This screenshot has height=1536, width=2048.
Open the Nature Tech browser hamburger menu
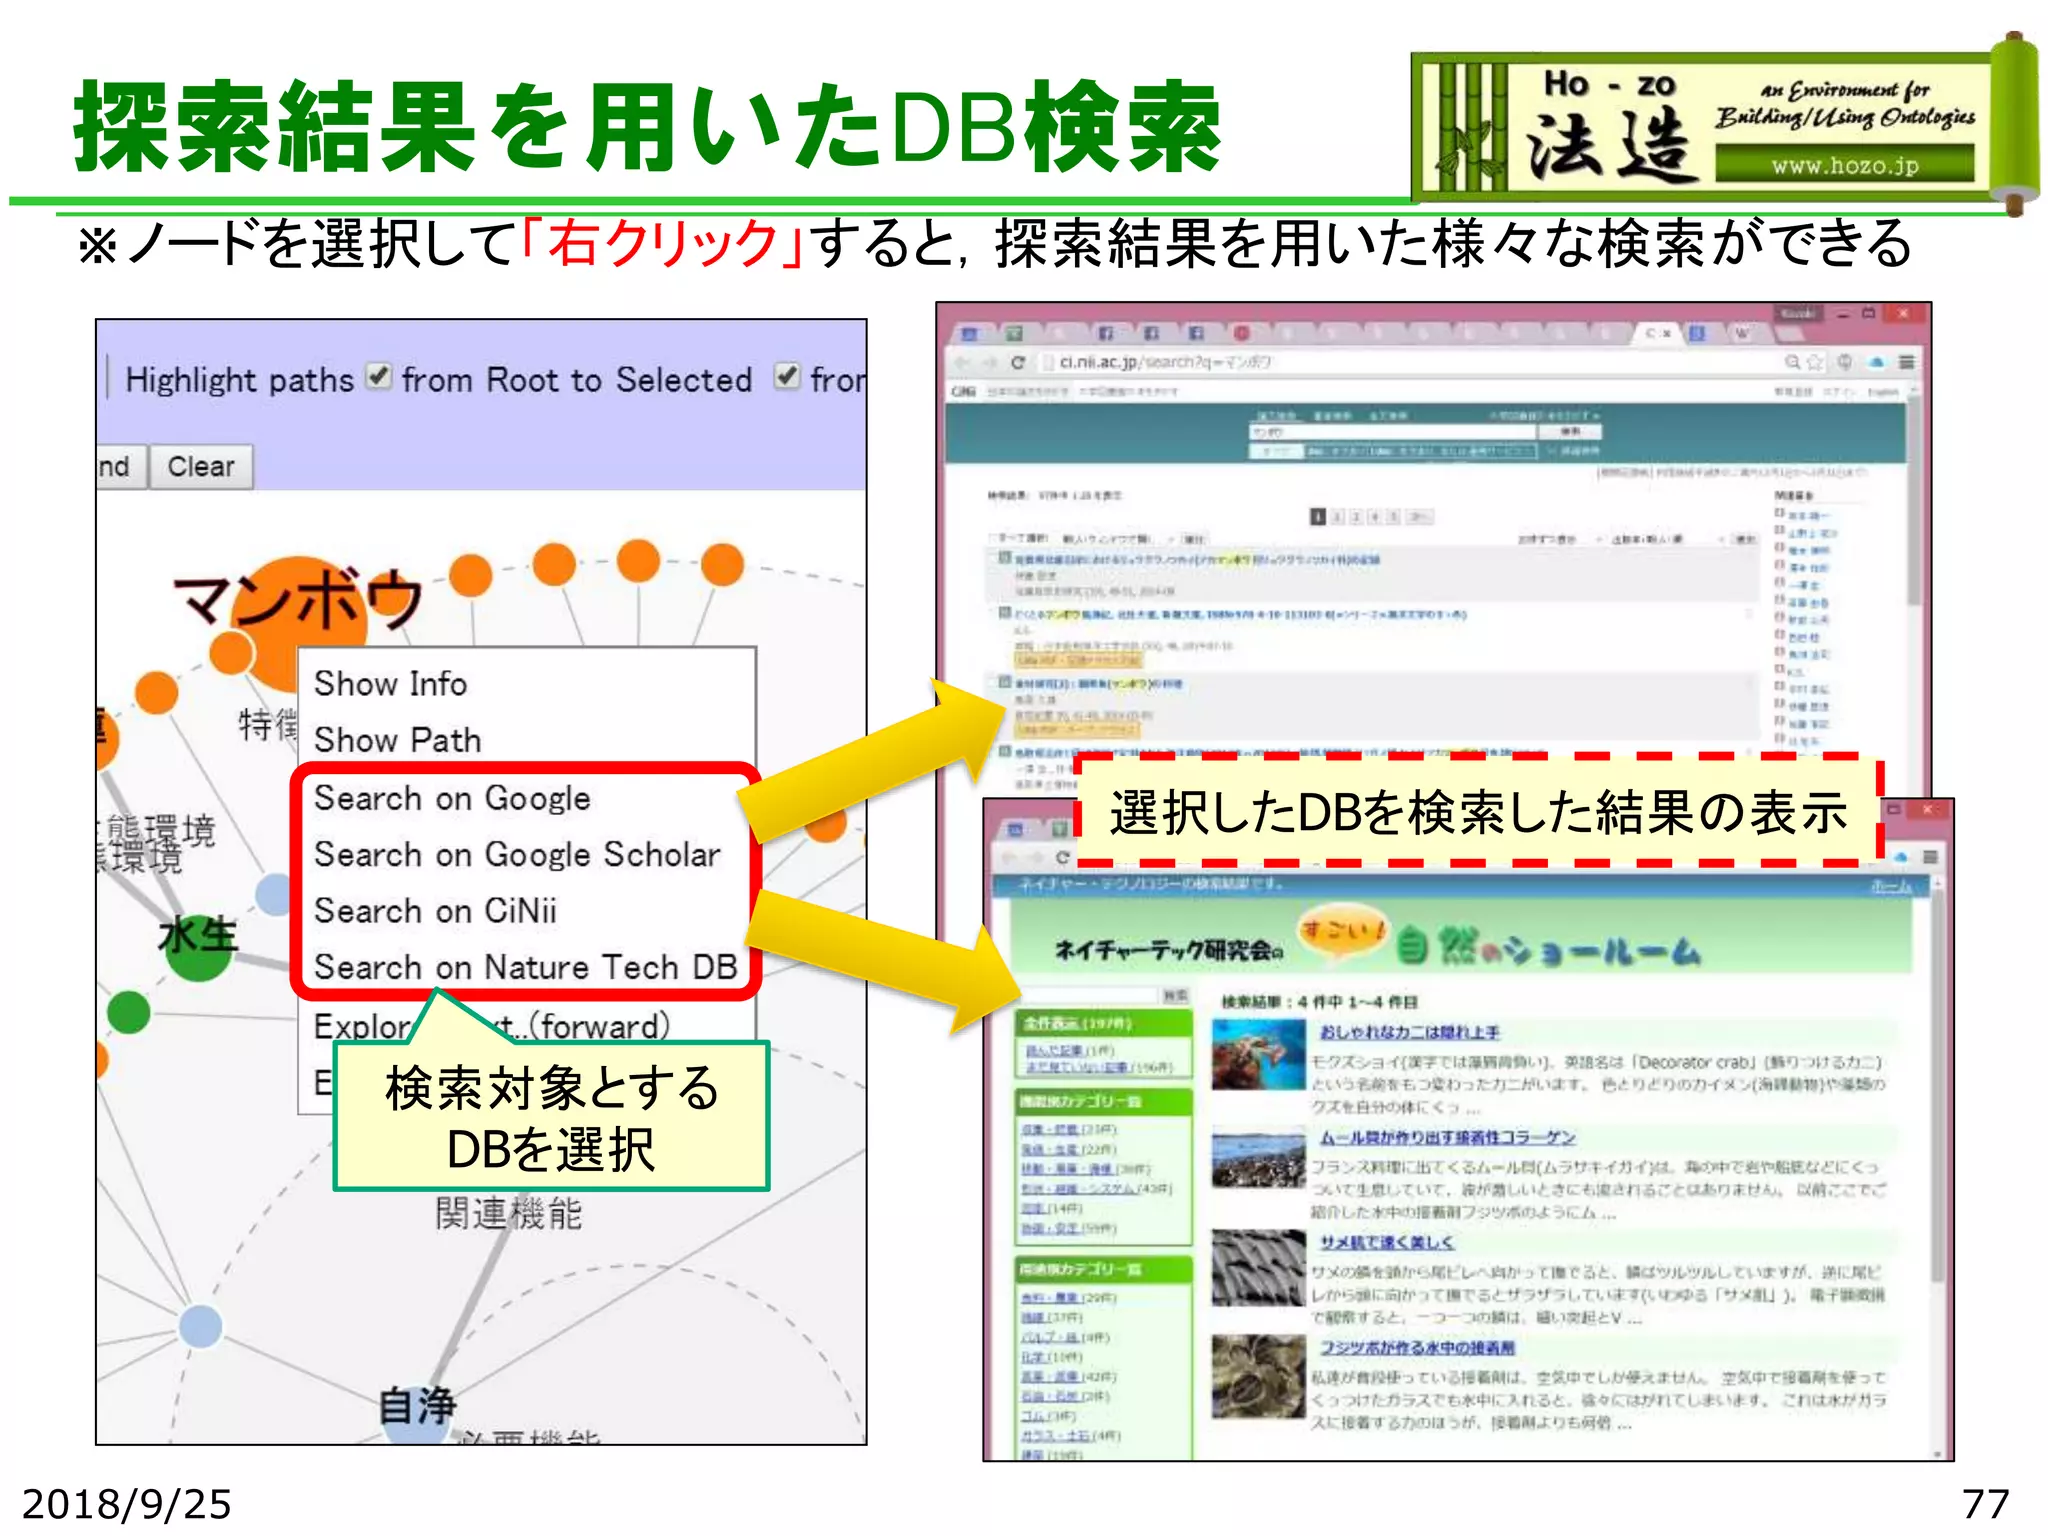click(x=1930, y=857)
